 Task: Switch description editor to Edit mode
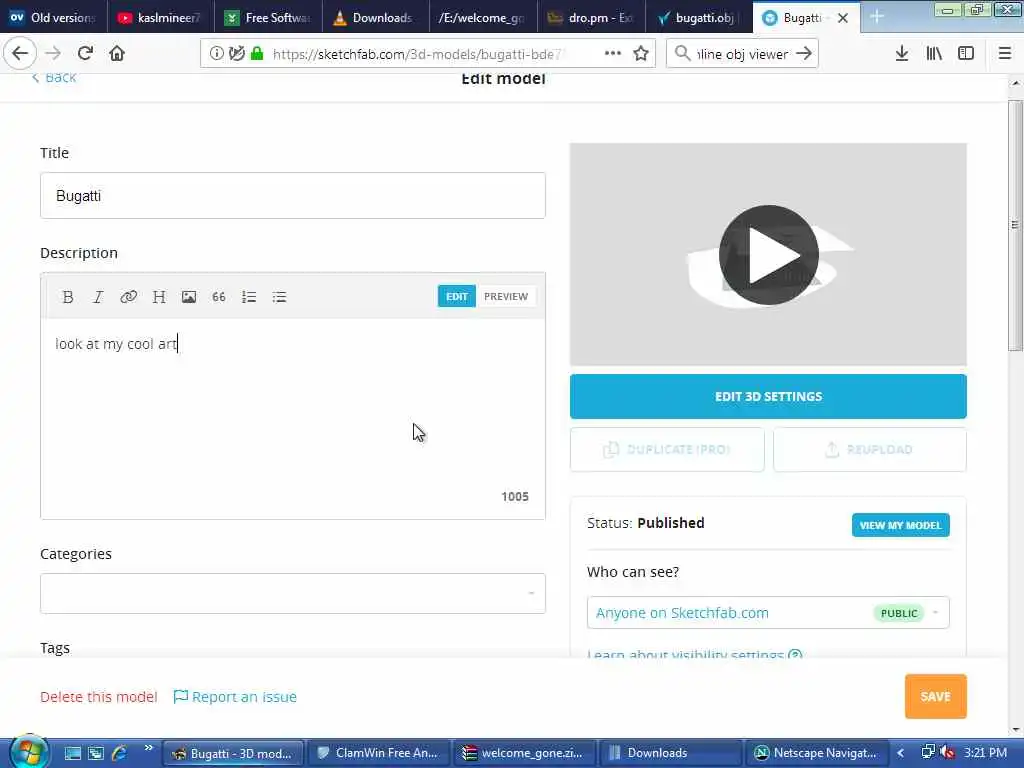456,296
